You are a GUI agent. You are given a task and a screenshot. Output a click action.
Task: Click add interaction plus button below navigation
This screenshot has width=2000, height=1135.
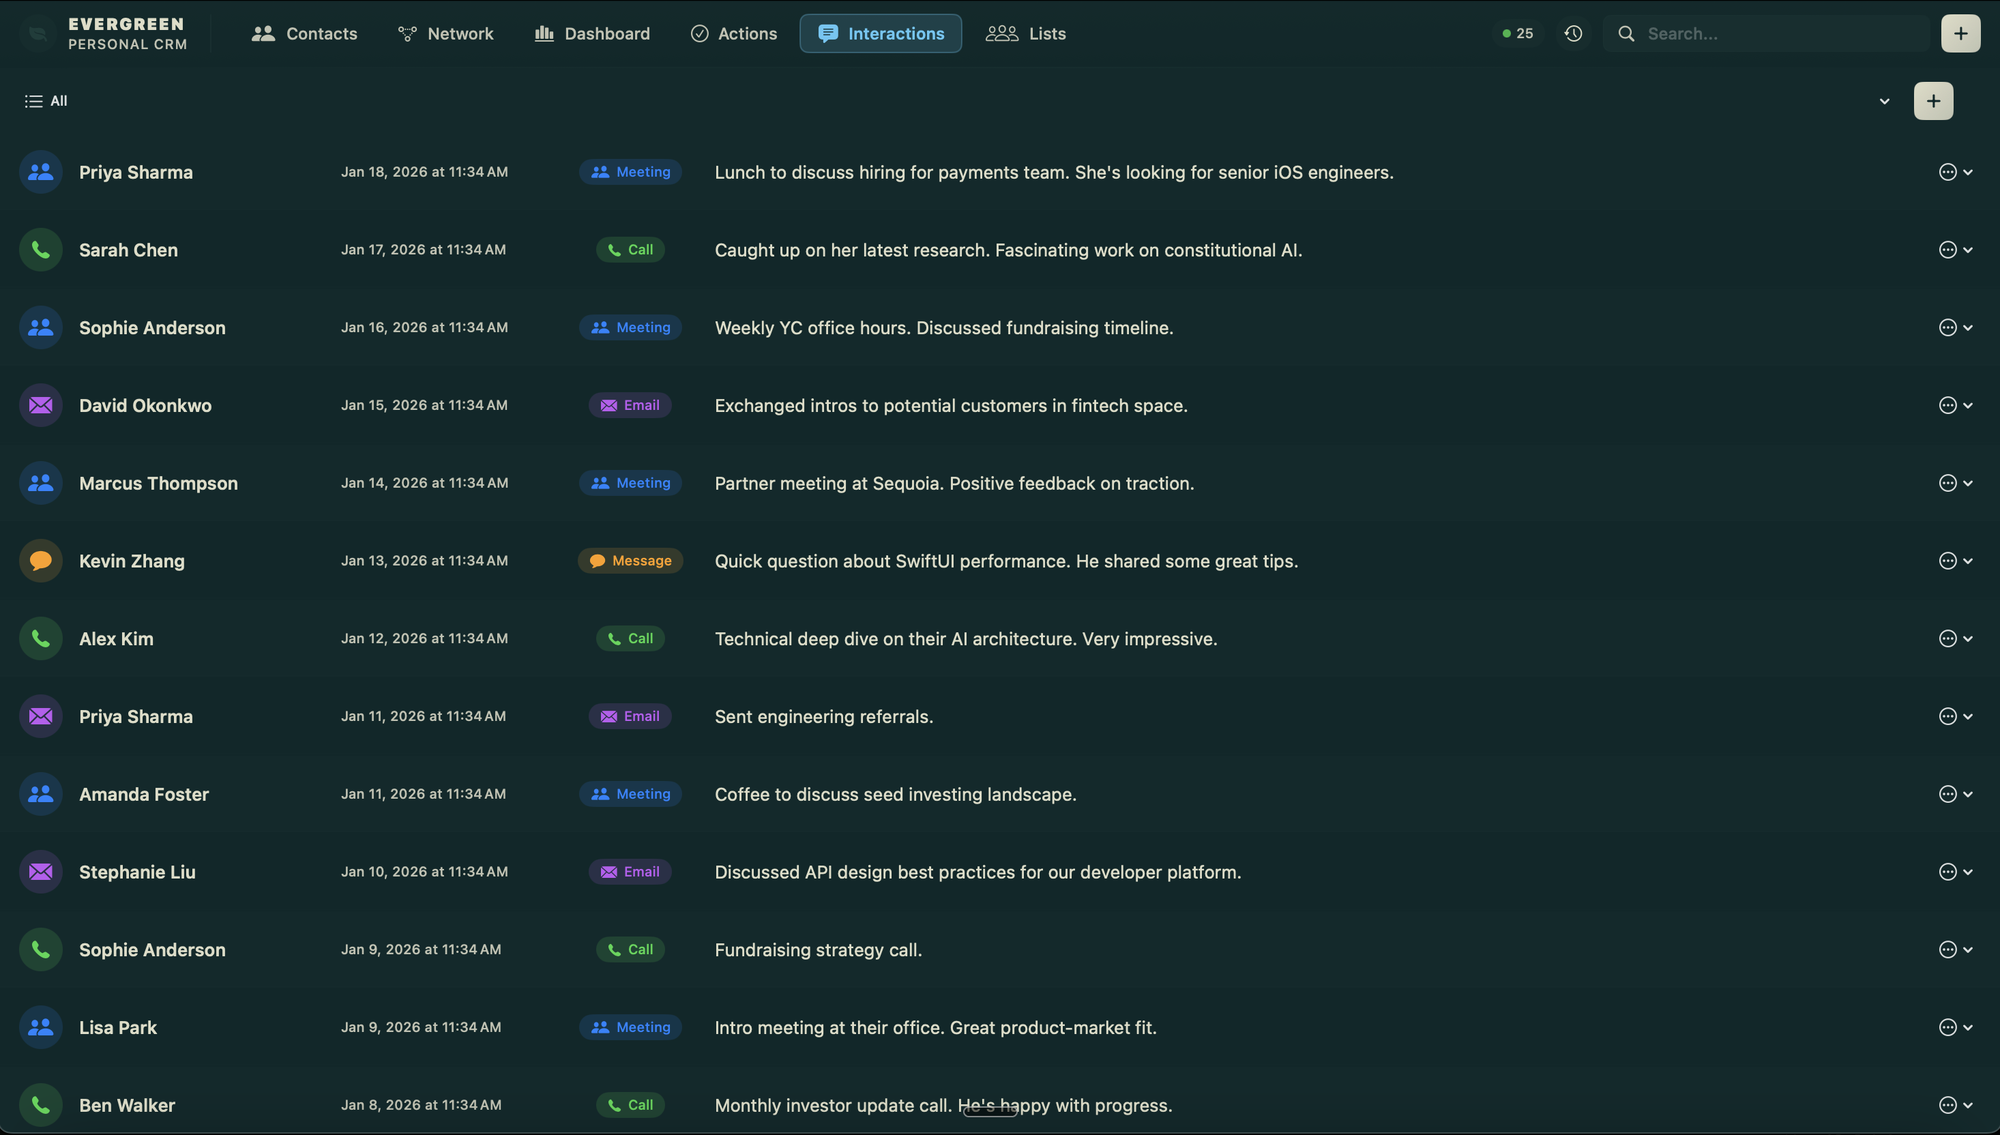[1933, 101]
